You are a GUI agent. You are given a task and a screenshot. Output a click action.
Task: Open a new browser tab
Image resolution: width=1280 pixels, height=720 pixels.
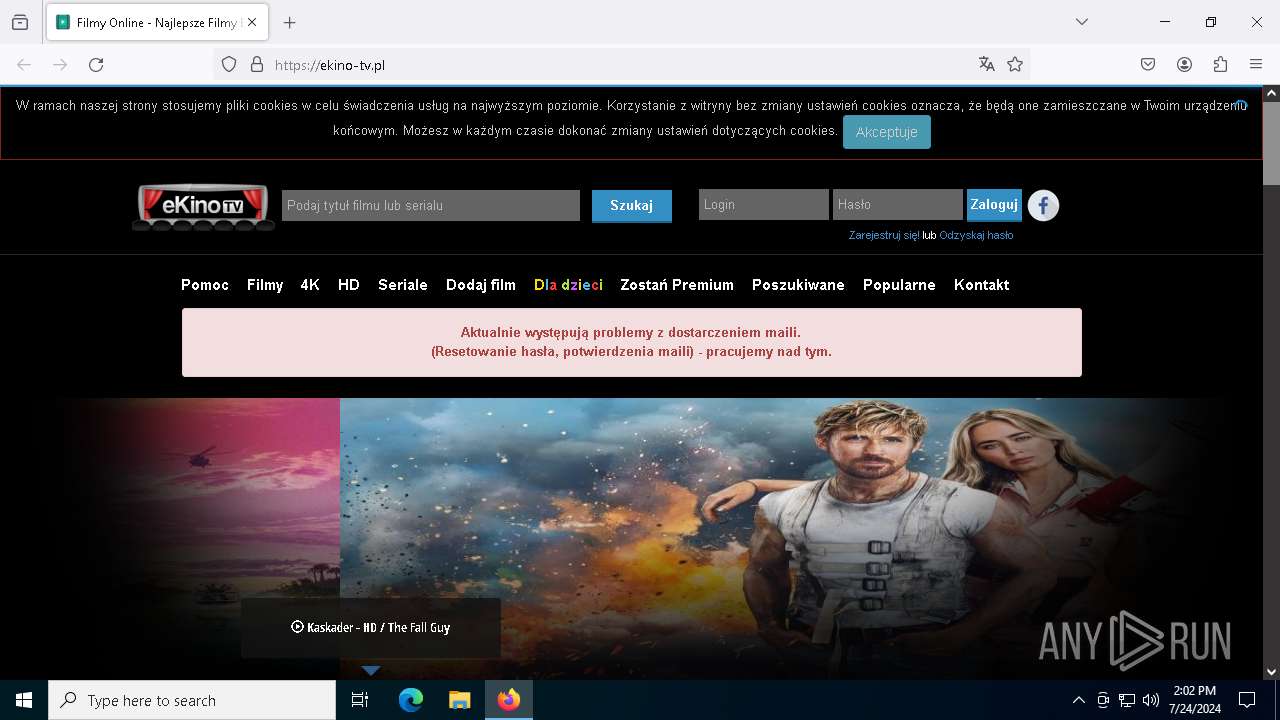pyautogui.click(x=290, y=22)
